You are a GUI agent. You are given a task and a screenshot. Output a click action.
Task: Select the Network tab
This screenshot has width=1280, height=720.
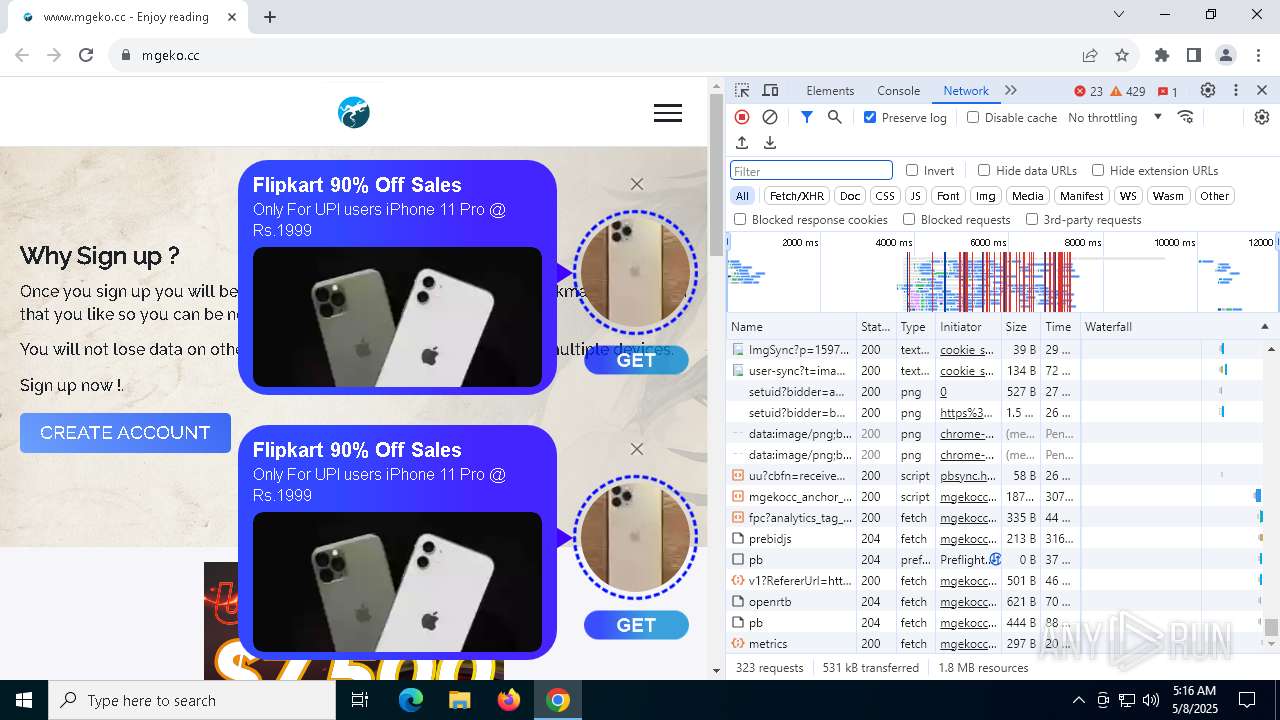coord(966,91)
